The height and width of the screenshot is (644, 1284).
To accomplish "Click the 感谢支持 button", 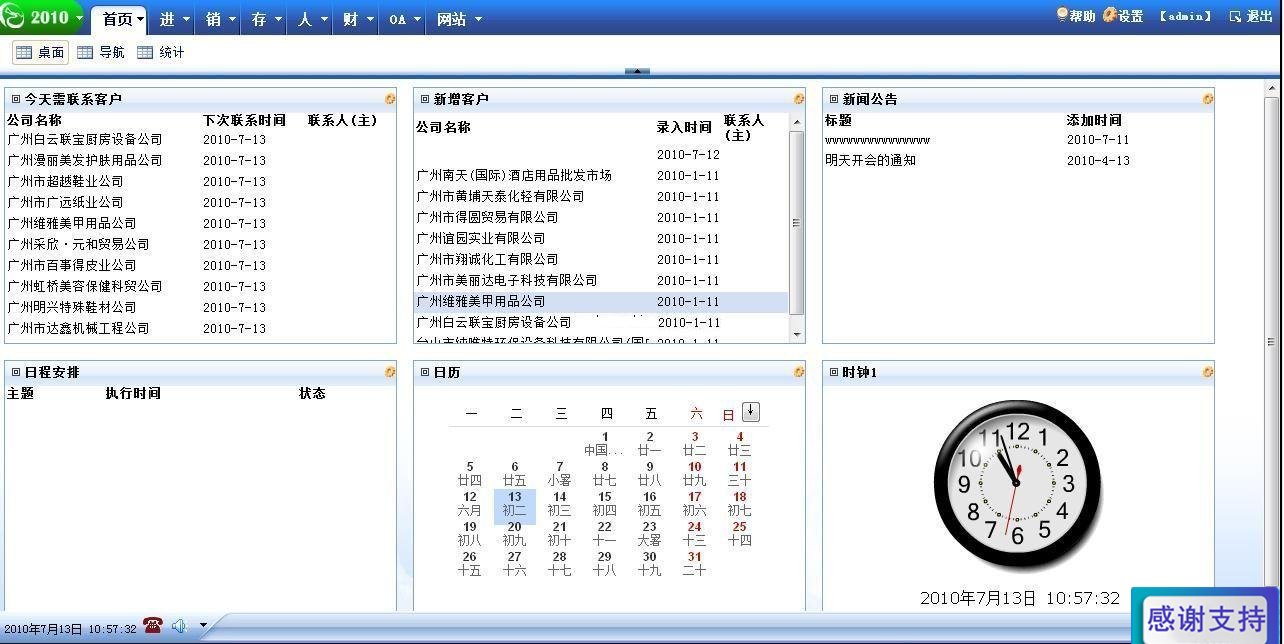I will 1206,618.
